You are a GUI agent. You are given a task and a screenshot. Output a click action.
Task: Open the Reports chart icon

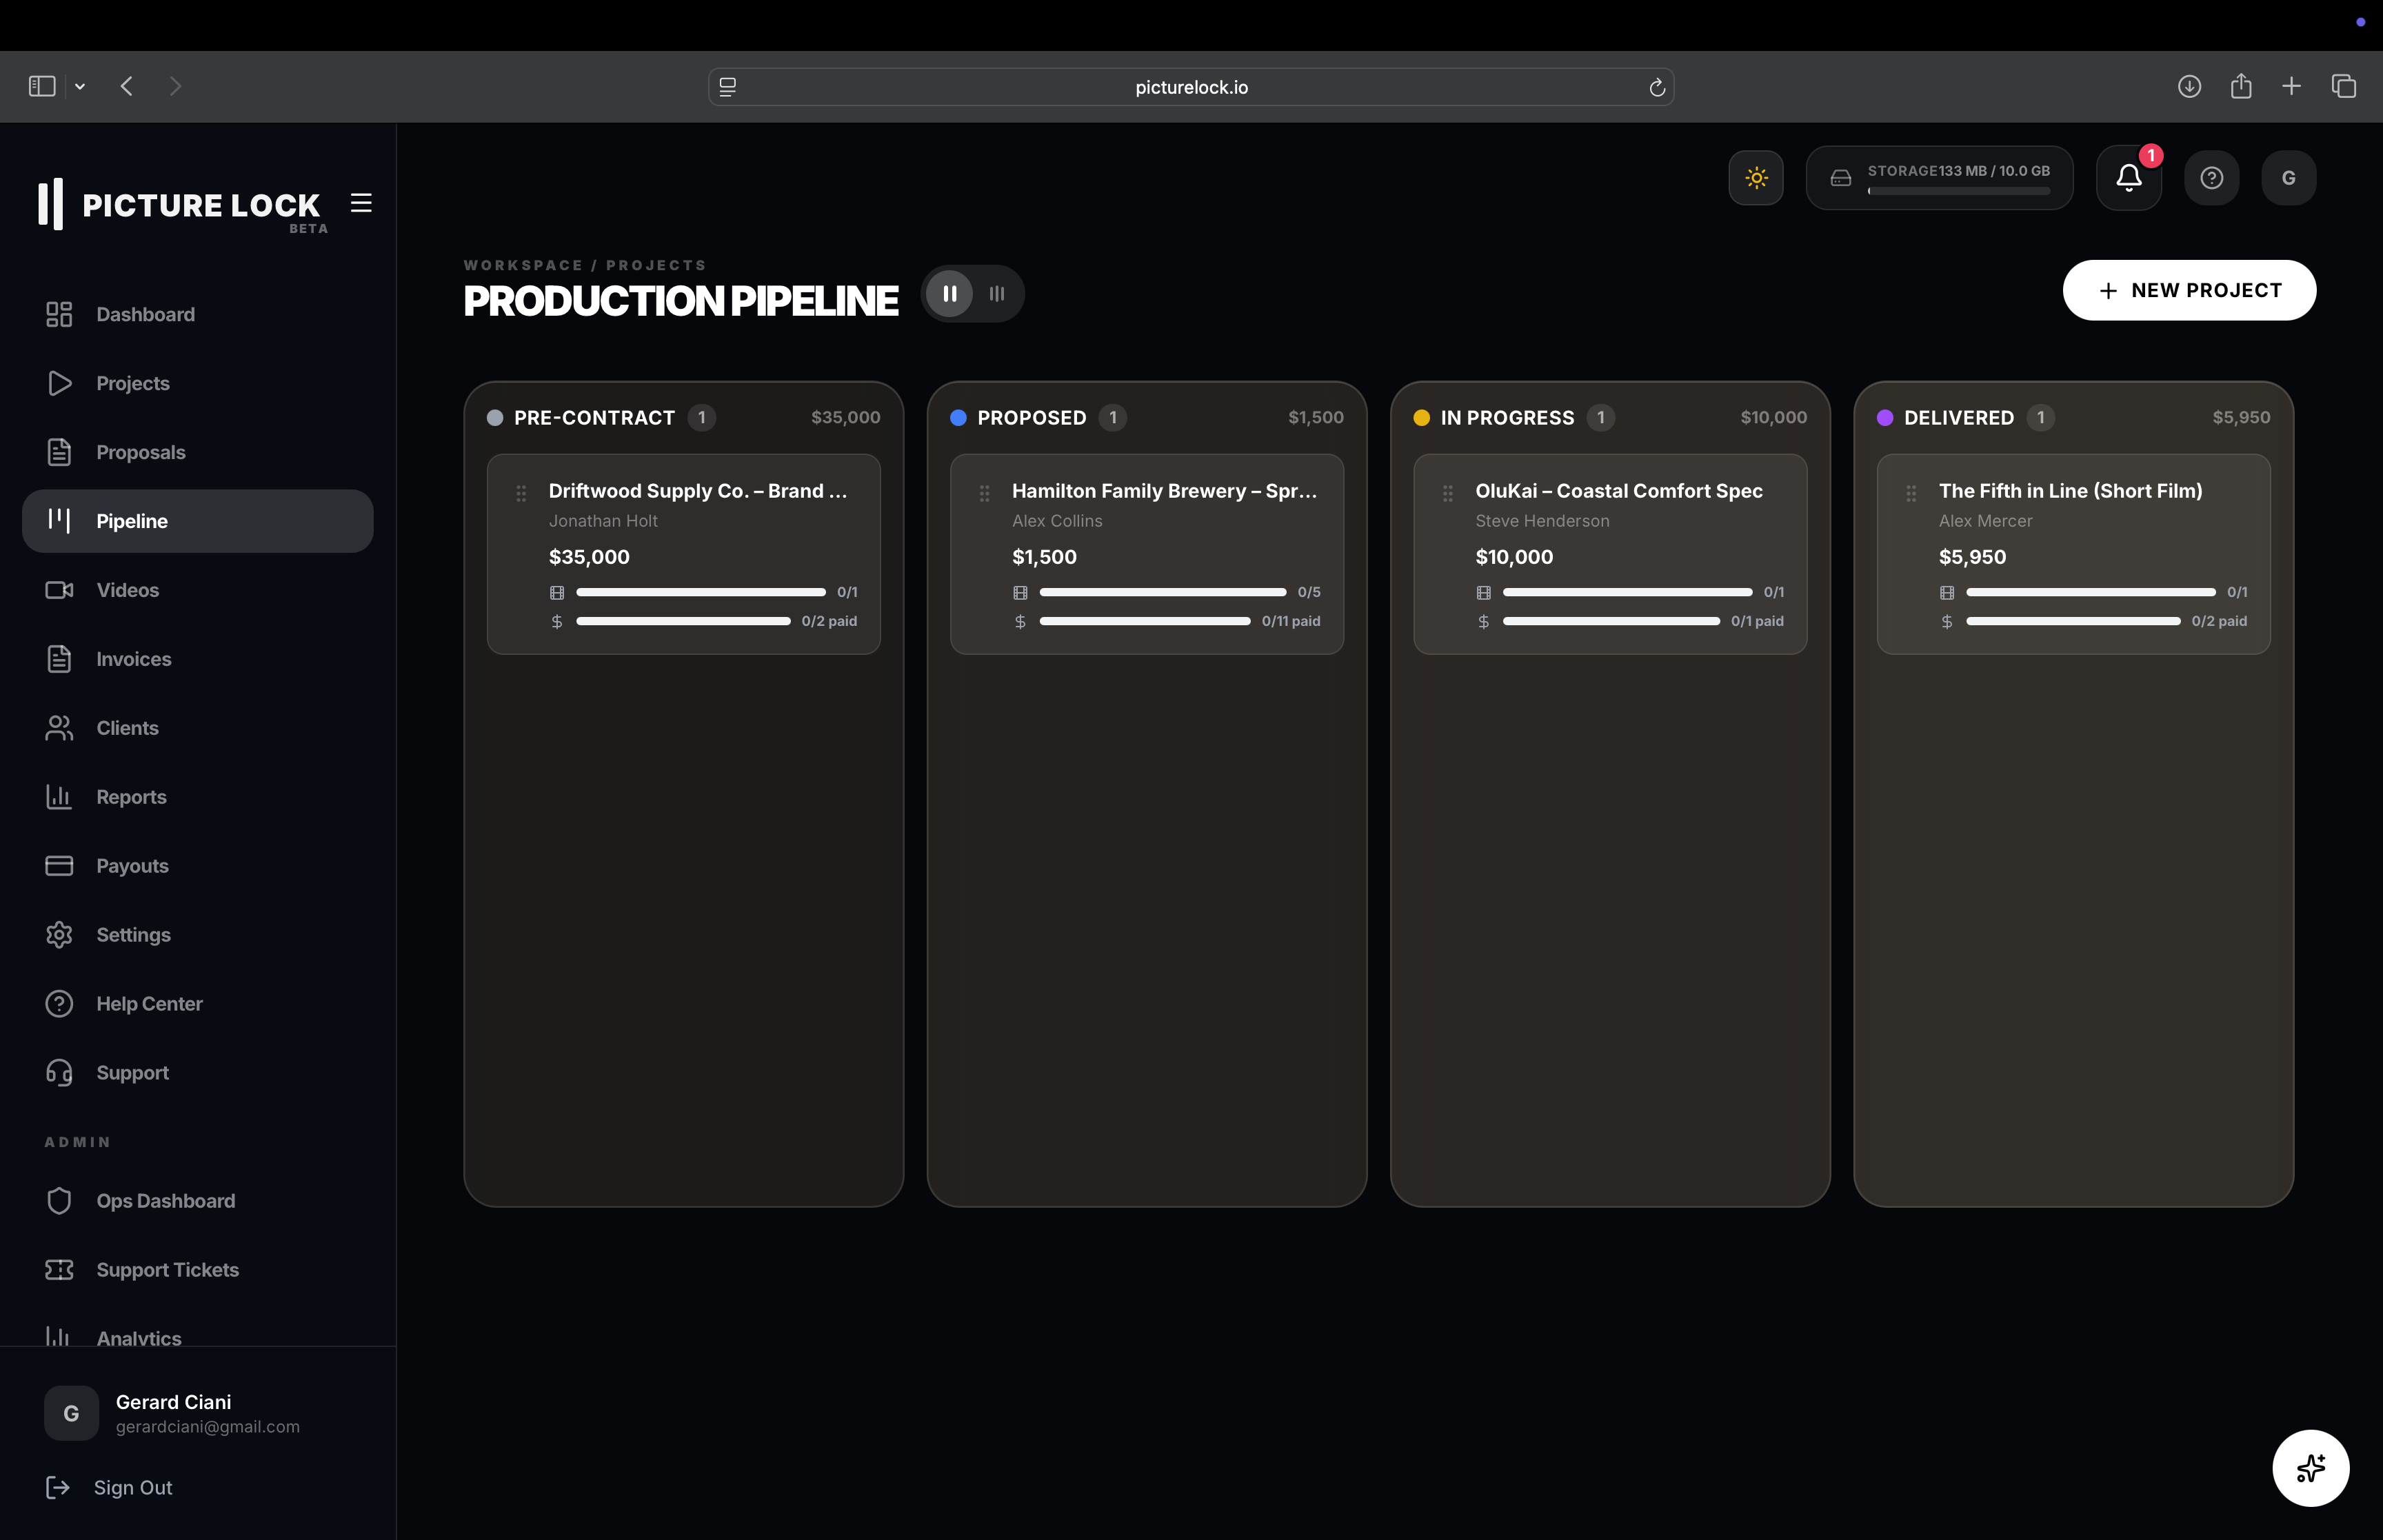[60, 796]
